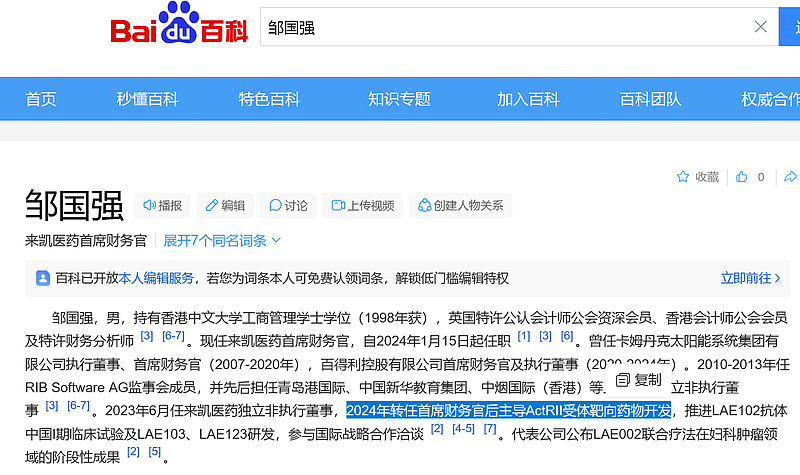Click the Baidu Baike logo
Screen dimensions: 800x475
[x=179, y=23]
